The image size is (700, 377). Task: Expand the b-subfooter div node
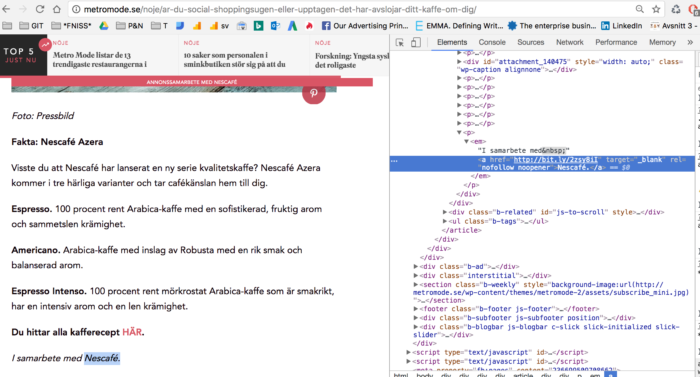point(416,318)
